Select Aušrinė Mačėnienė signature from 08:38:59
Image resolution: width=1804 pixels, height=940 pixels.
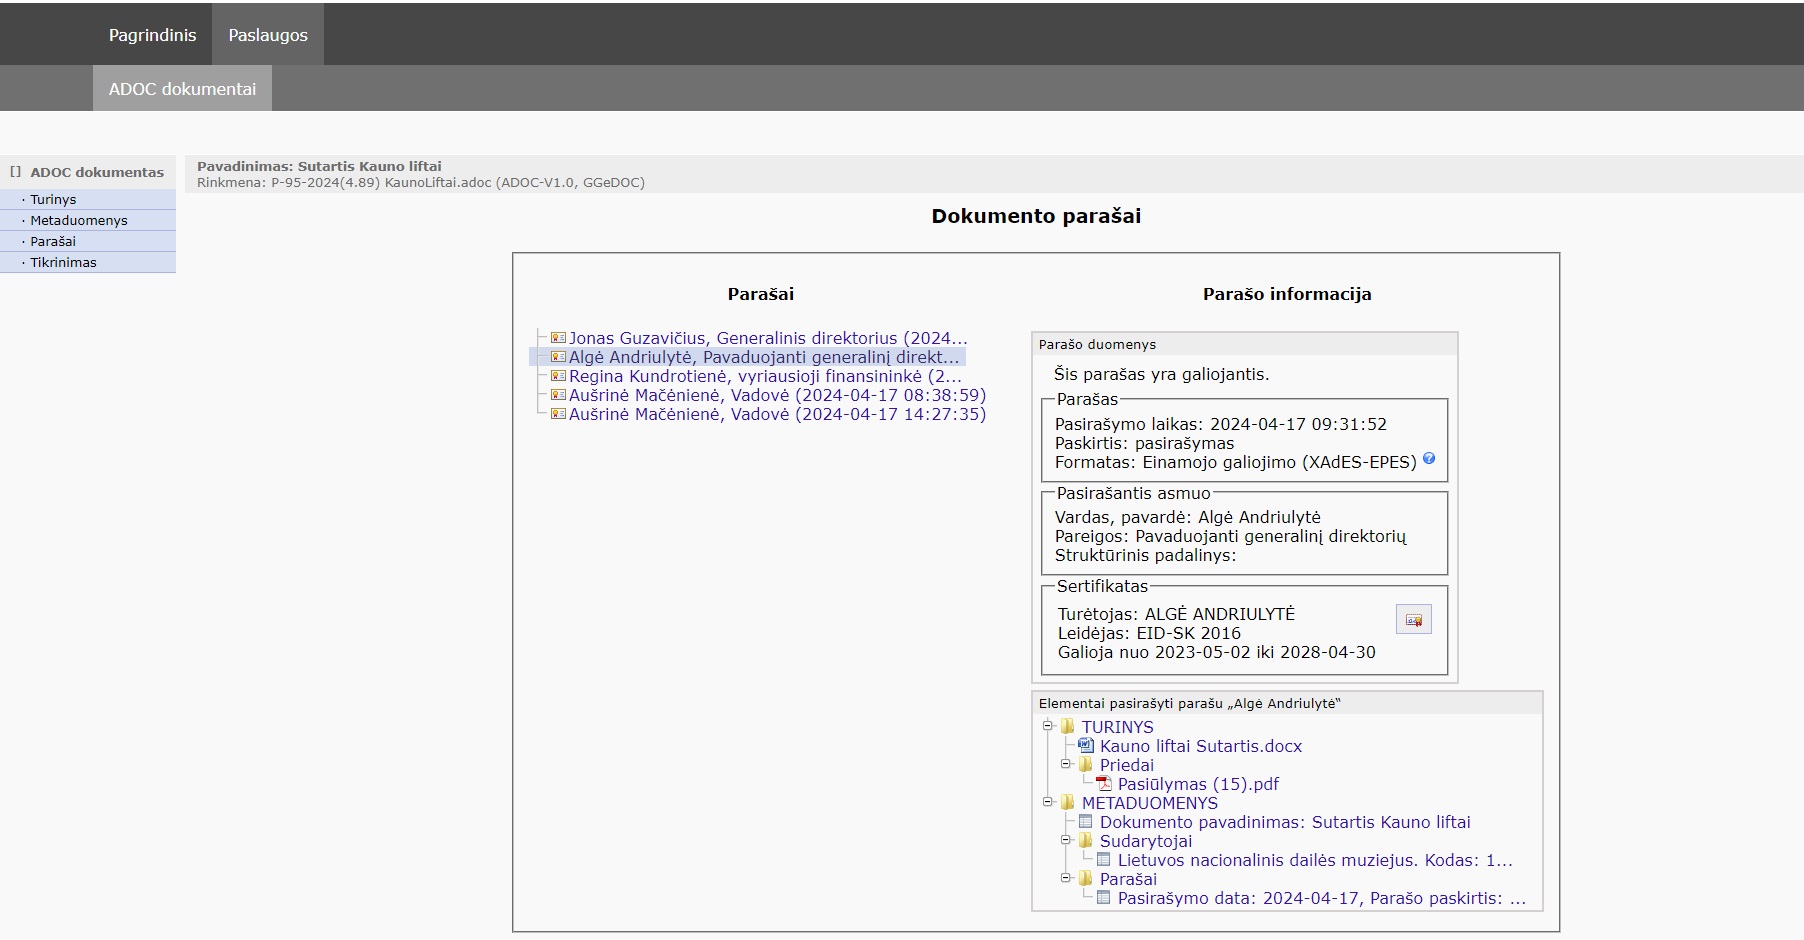pyautogui.click(x=777, y=395)
